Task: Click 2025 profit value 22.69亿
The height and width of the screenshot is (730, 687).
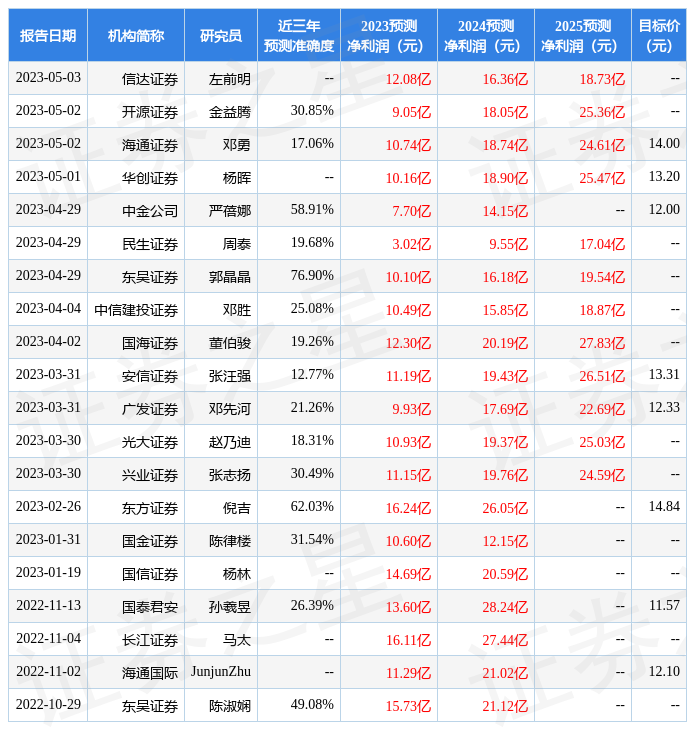Action: click(602, 409)
